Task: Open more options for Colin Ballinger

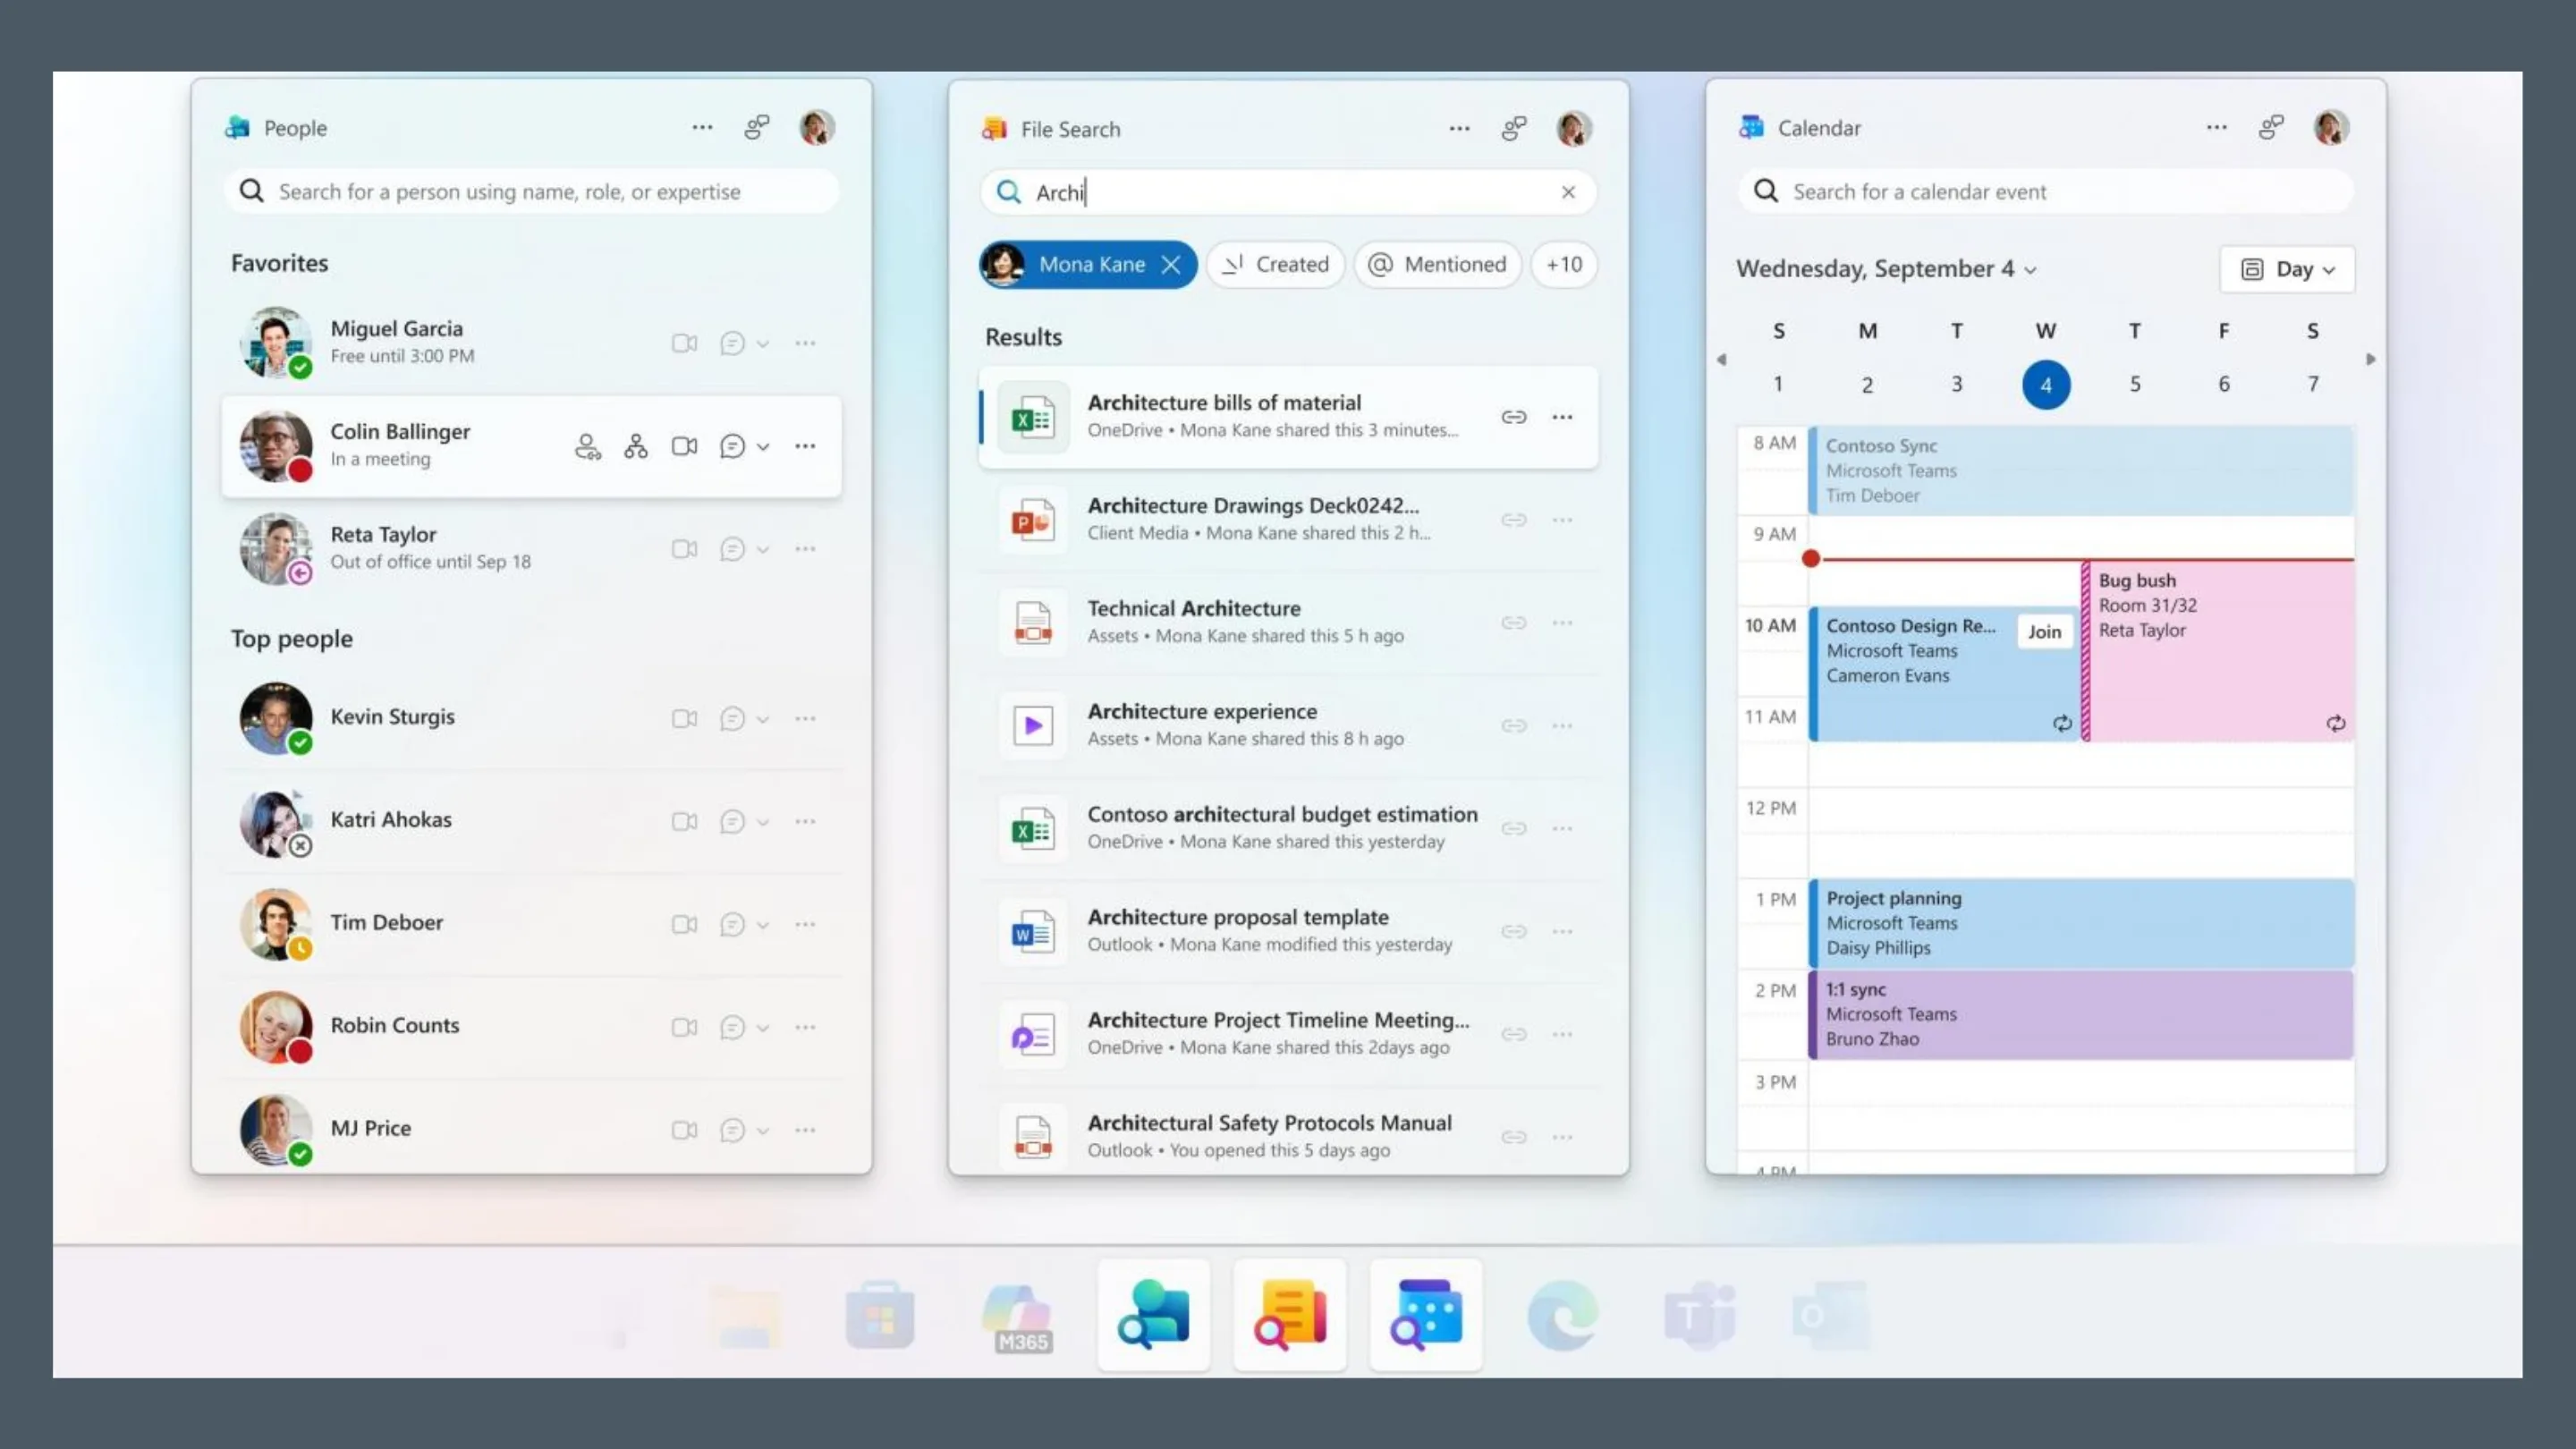Action: tap(805, 446)
